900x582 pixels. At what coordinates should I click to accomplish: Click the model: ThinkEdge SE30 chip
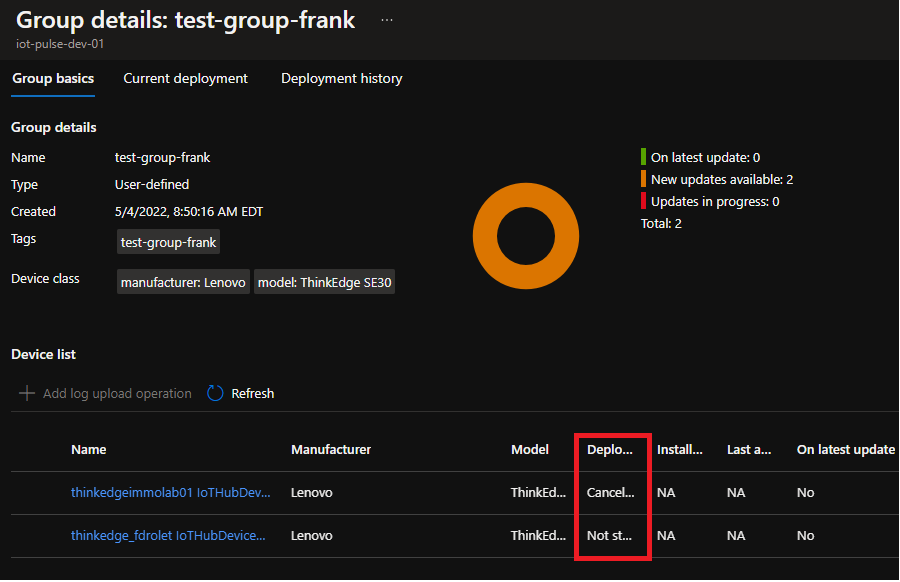(324, 281)
